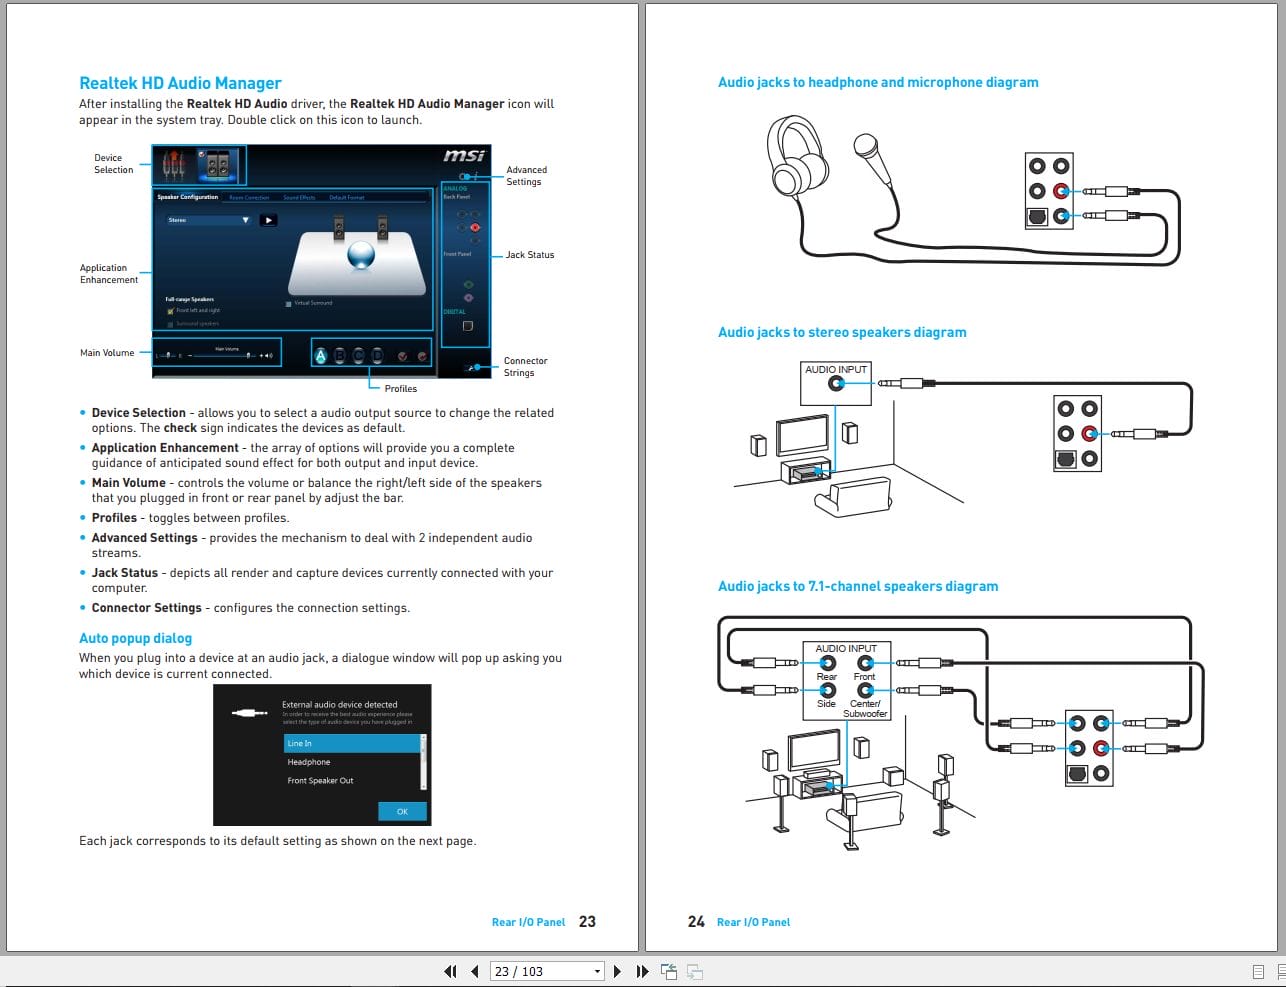Uncheck Front left and right speakers

tap(170, 310)
